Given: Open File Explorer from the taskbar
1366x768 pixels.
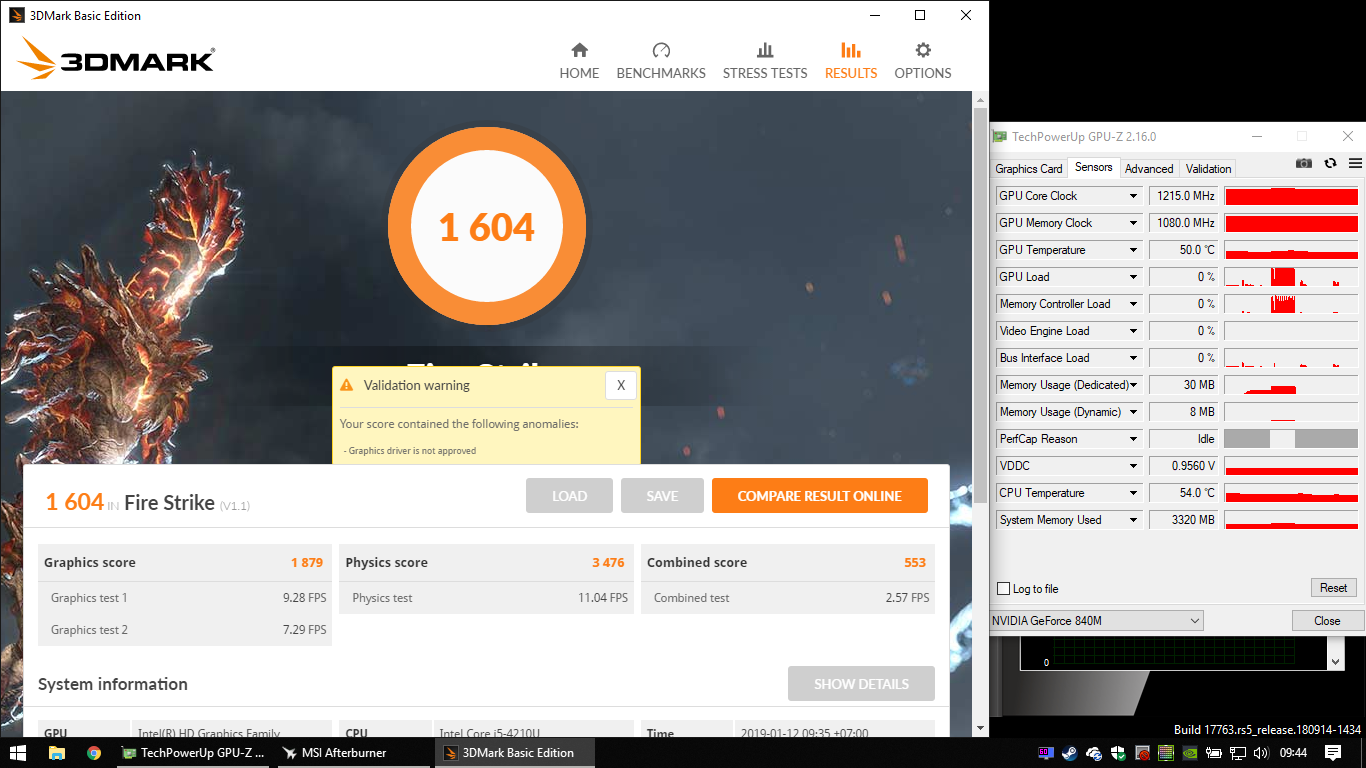Looking at the screenshot, I should click(x=57, y=753).
